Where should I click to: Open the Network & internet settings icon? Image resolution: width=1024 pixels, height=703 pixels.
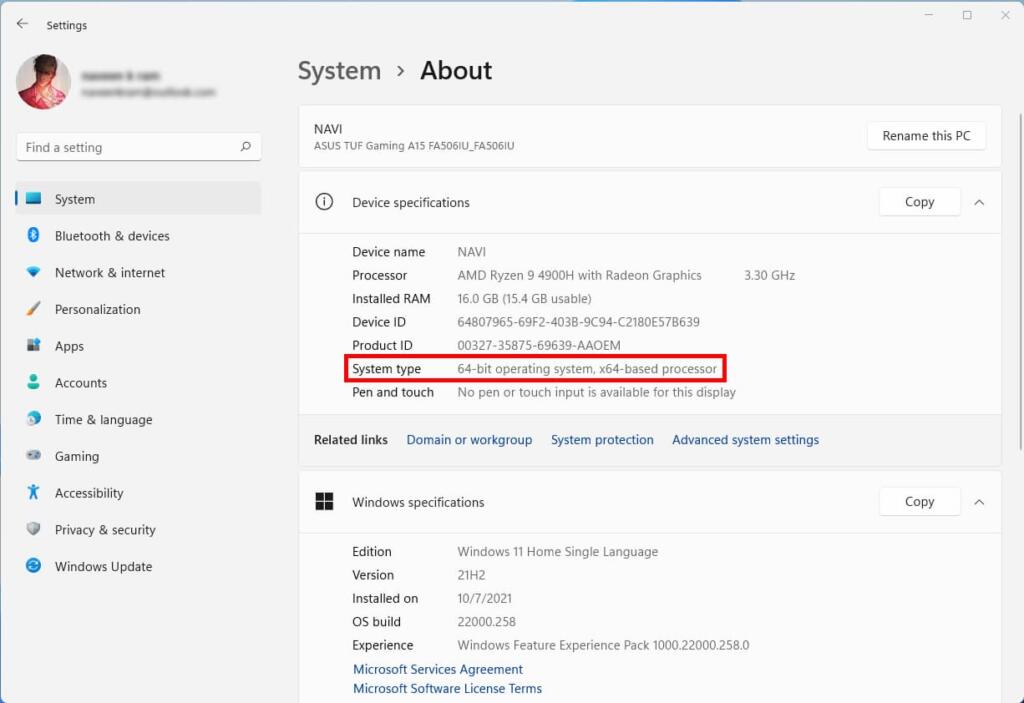[x=33, y=272]
